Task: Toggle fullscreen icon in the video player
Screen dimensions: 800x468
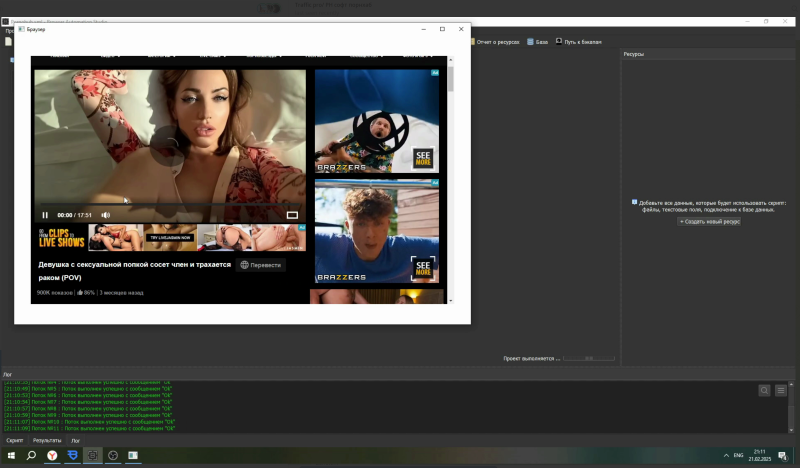Action: point(292,215)
